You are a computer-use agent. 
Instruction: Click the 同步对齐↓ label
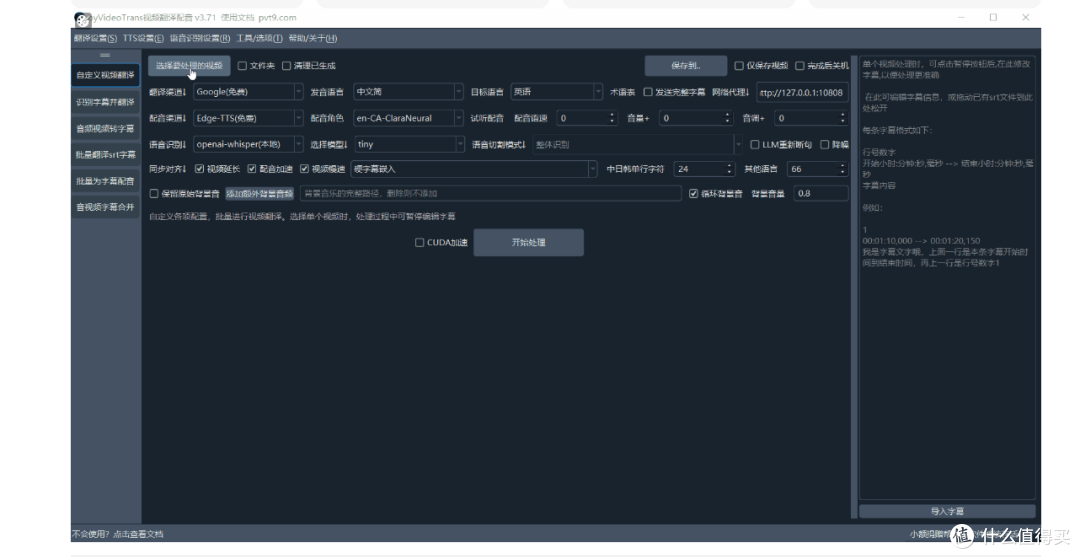tap(167, 169)
